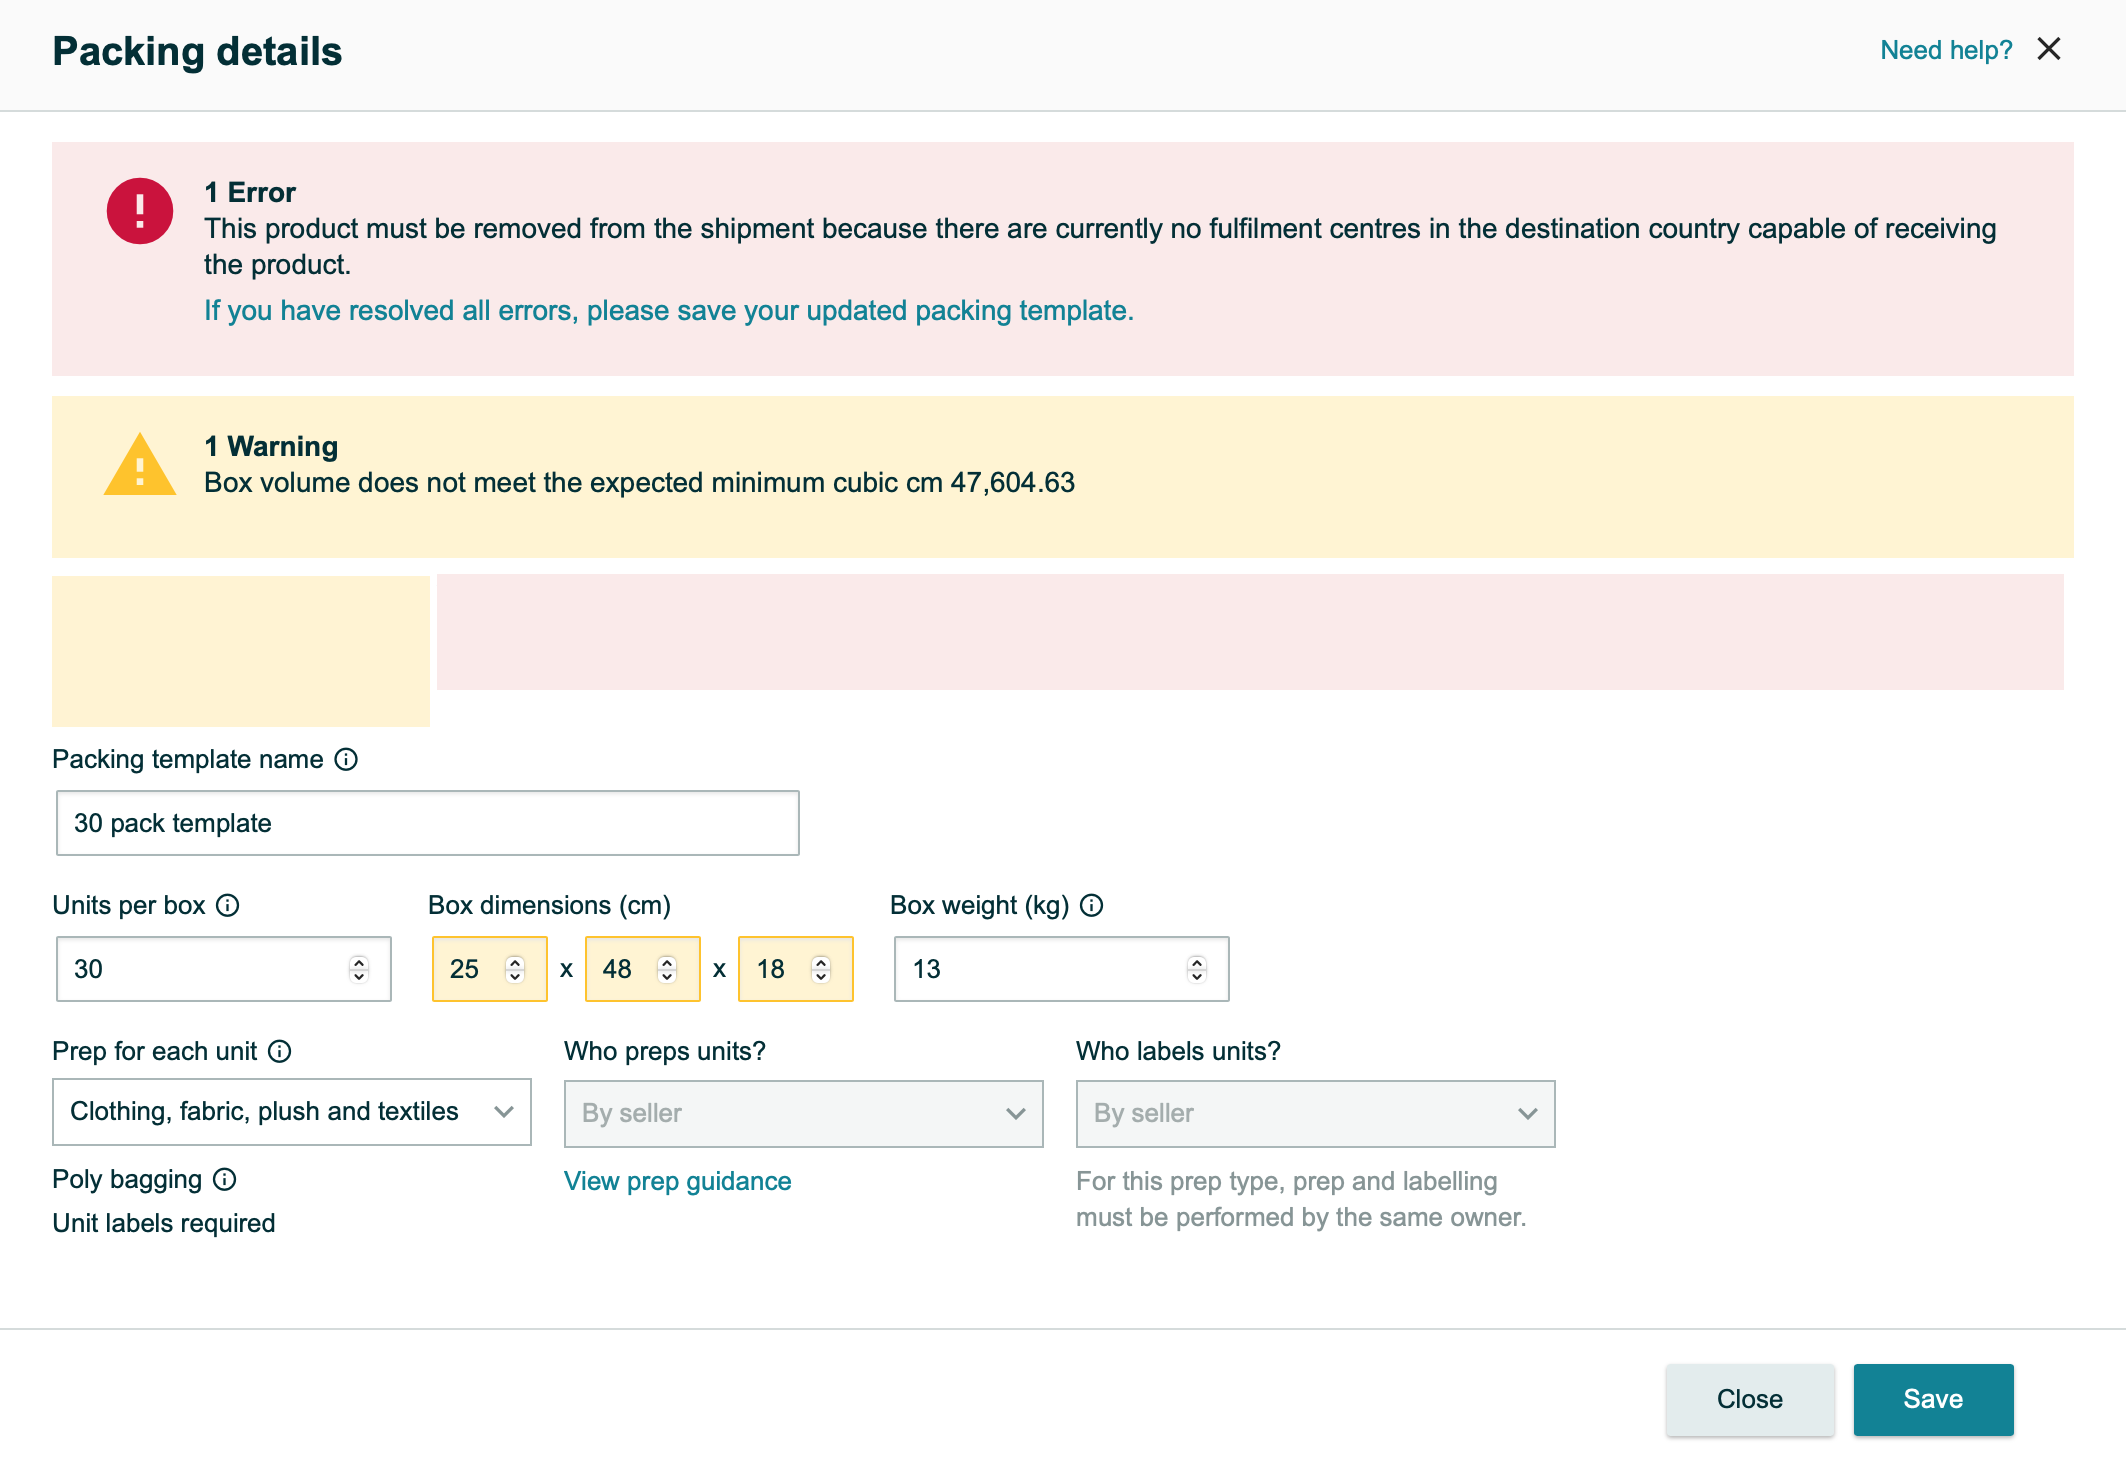Click the Units per box input

[224, 969]
